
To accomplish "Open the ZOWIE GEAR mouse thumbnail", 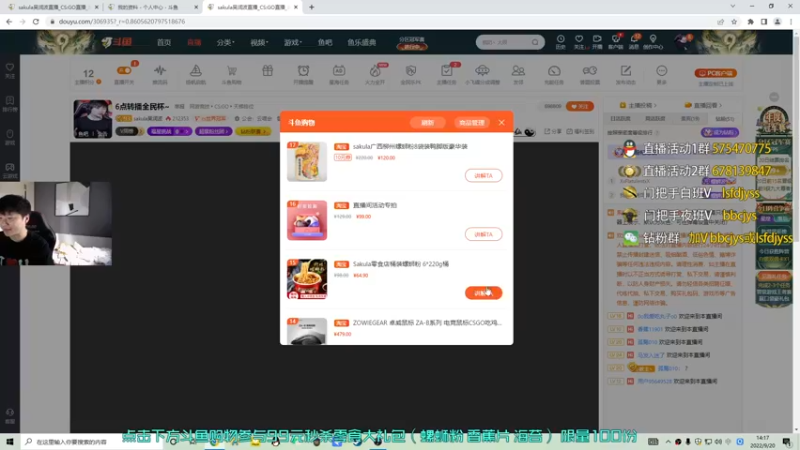I will coord(307,331).
